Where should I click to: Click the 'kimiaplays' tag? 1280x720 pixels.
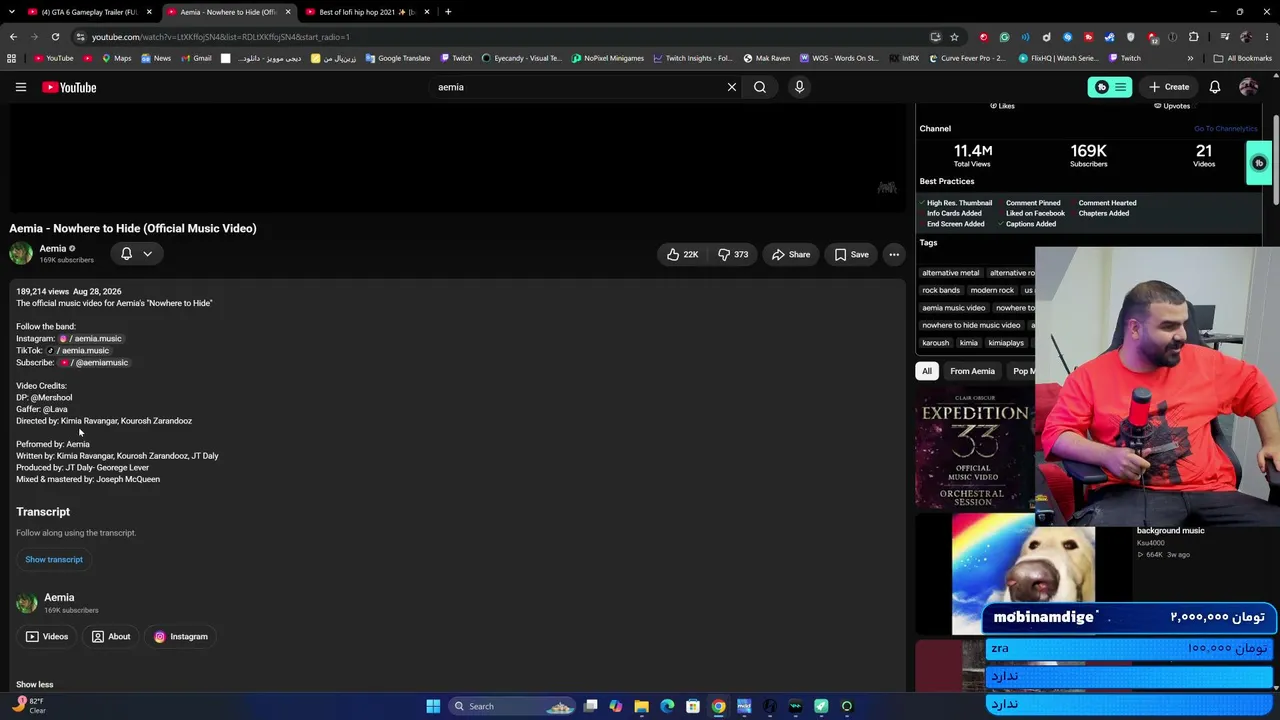tap(1006, 343)
